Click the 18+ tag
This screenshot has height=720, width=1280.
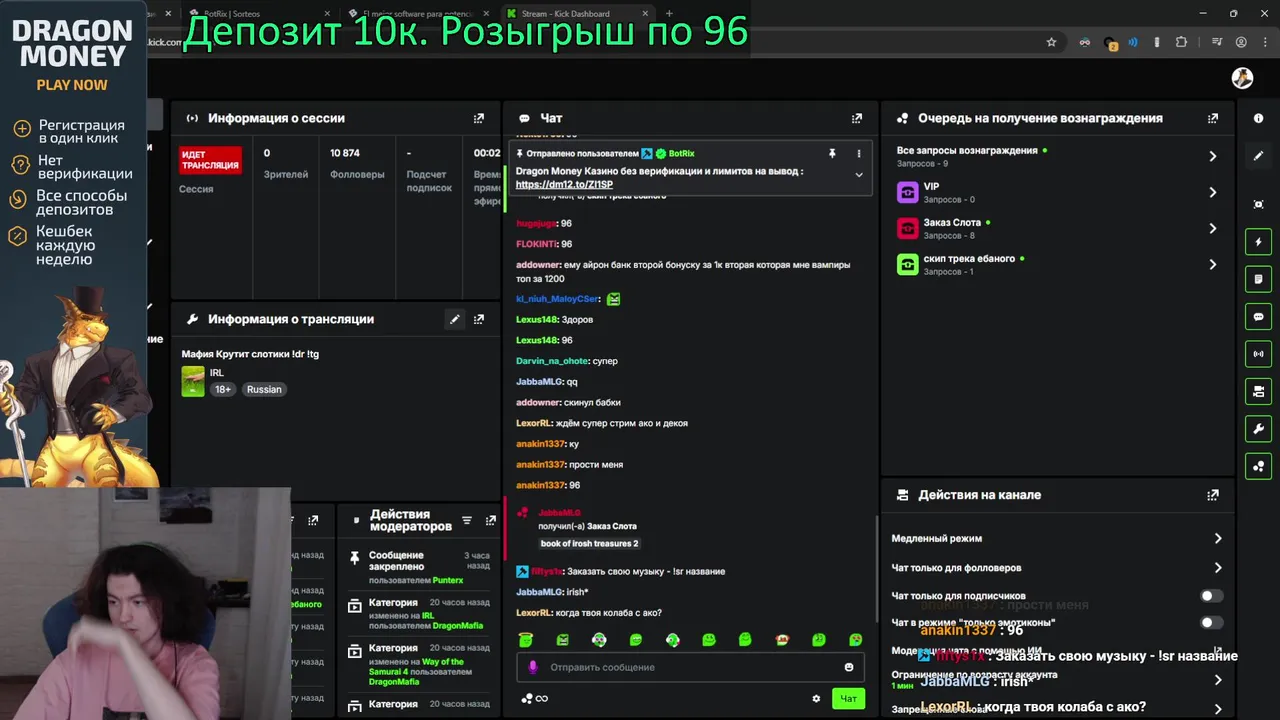pyautogui.click(x=223, y=389)
